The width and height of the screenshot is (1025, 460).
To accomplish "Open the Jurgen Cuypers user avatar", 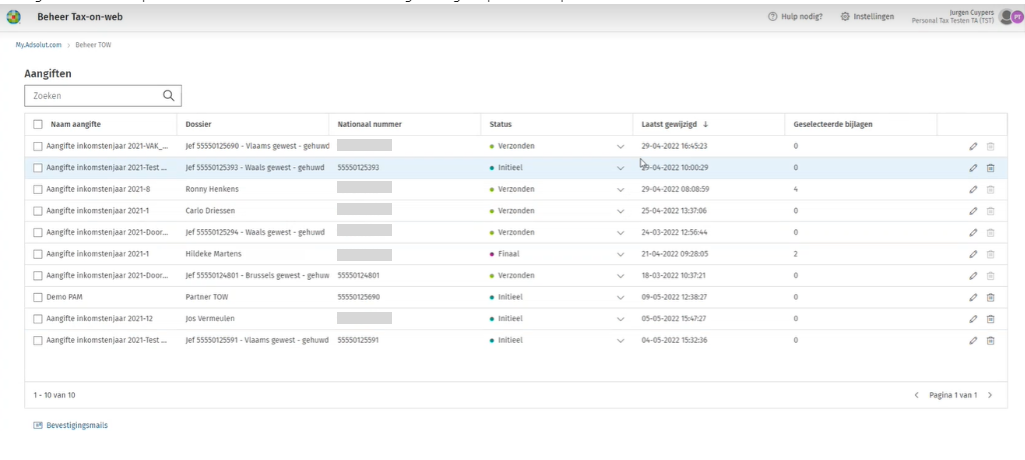I will point(1006,17).
